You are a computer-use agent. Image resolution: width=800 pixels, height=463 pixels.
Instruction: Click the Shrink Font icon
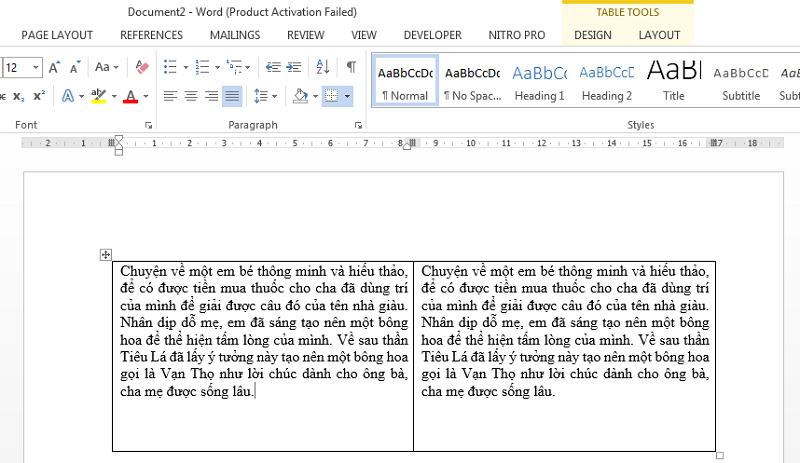(x=74, y=67)
